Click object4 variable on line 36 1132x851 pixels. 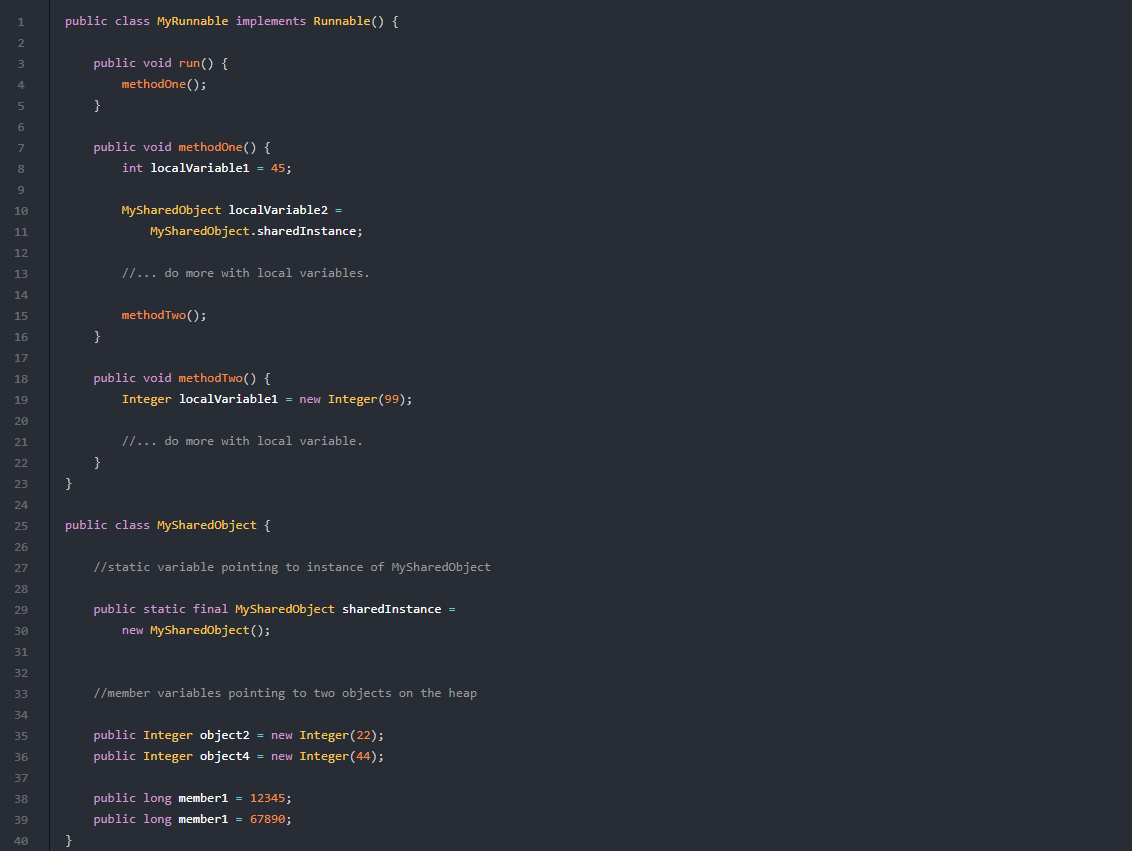(x=225, y=756)
